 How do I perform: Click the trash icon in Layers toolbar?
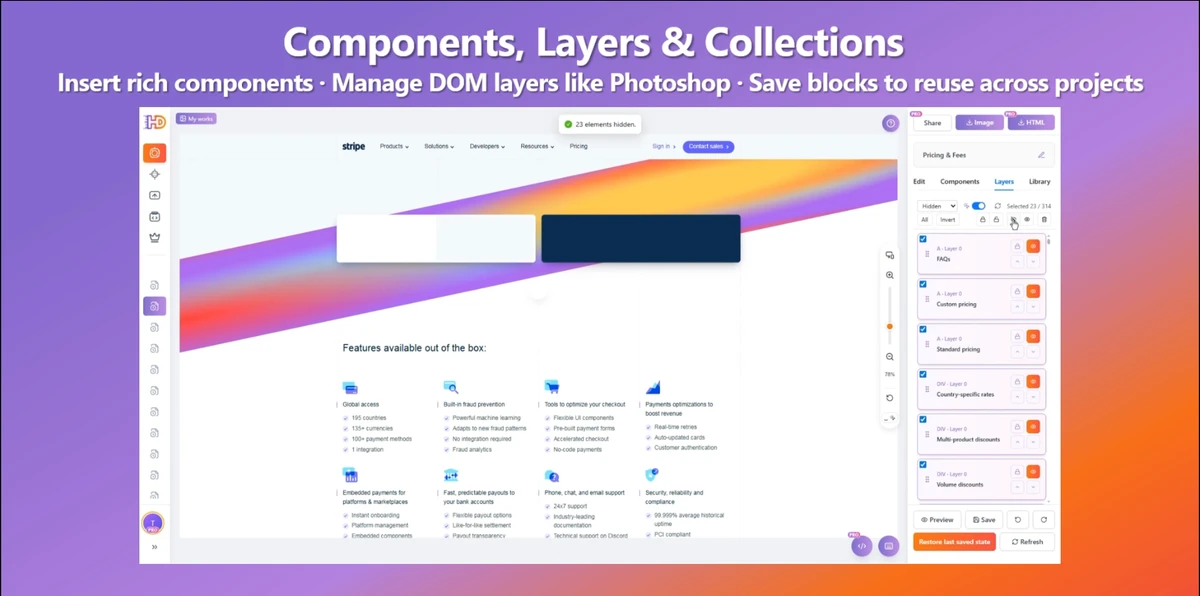[1044, 220]
